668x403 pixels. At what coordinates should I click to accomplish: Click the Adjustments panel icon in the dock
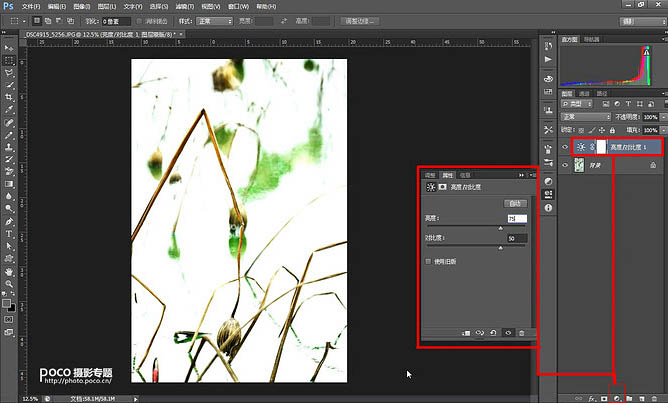548,181
